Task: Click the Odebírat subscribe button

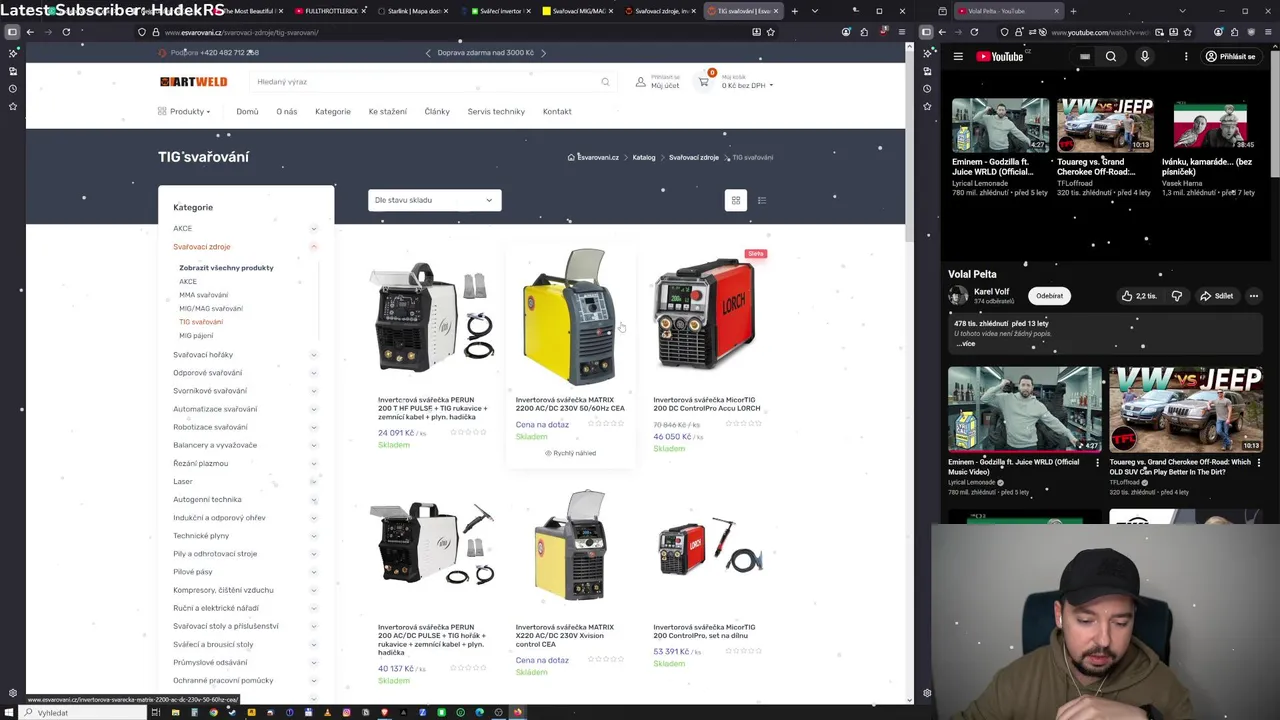Action: [1049, 296]
